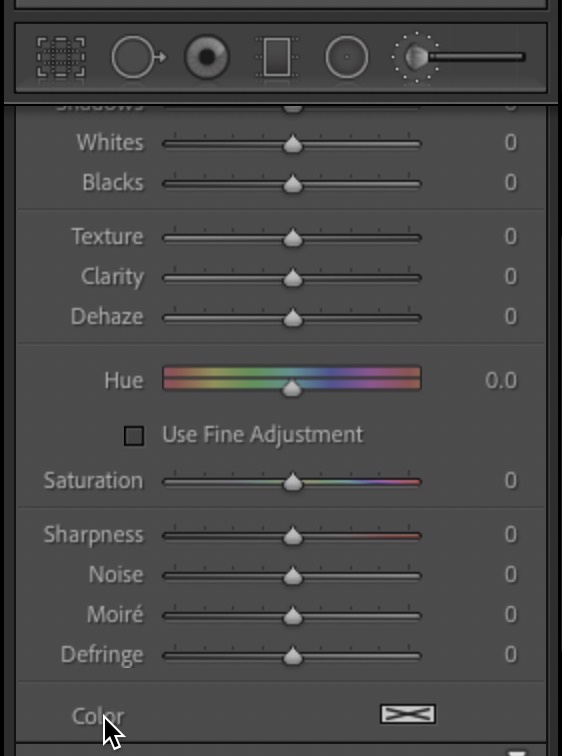Activate the Red Eye Correction tool
Screen dimensions: 562x756
tap(207, 57)
